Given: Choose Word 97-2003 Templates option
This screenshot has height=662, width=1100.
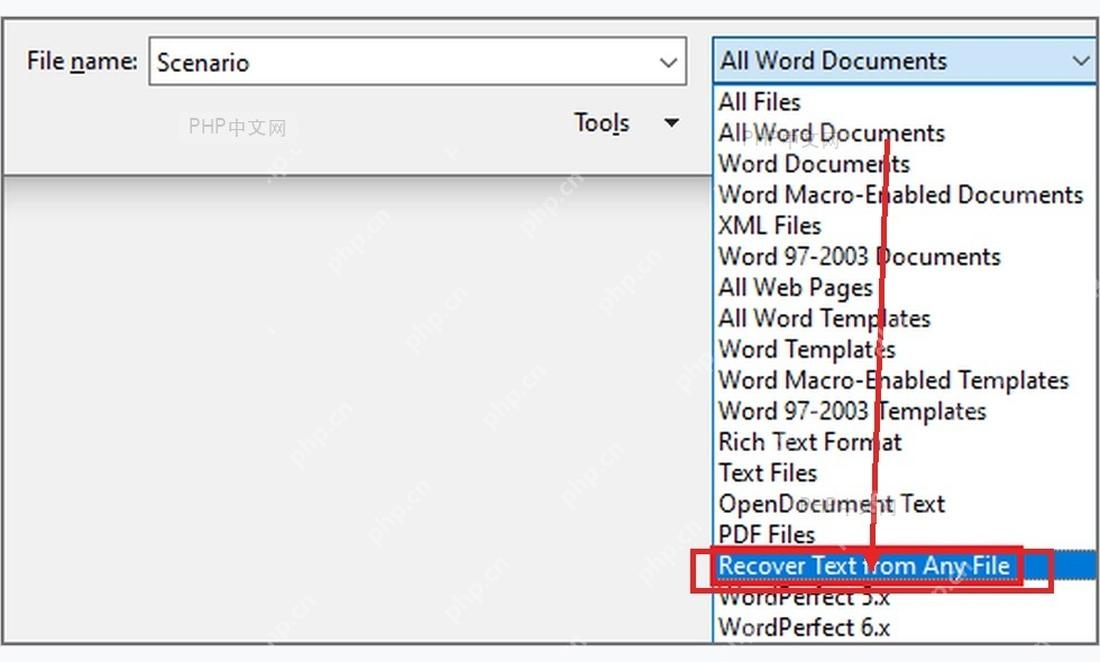Looking at the screenshot, I should point(905,411).
